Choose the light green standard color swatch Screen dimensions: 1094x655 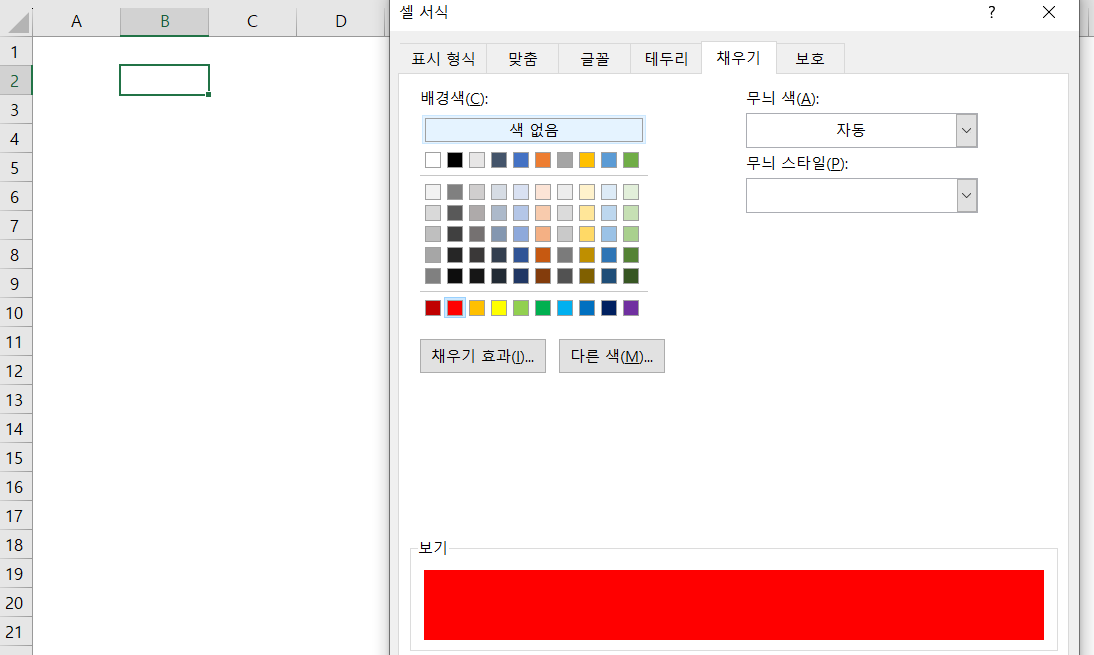[x=521, y=308]
